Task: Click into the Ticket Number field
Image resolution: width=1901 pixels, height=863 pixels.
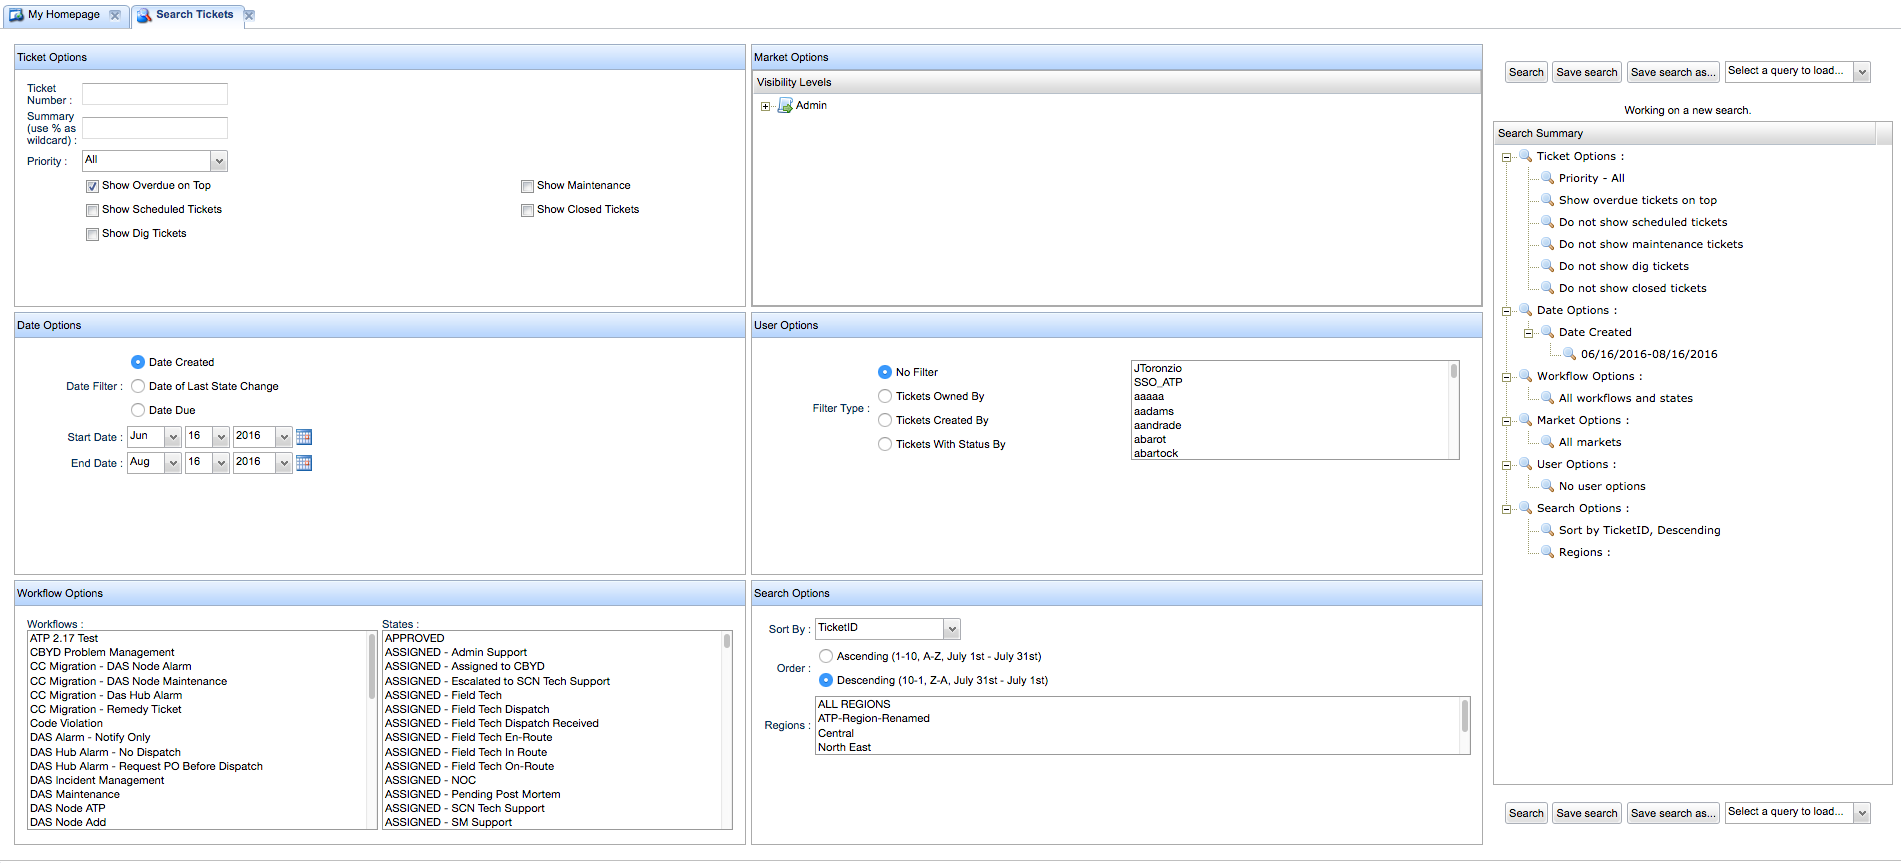Action: 155,94
